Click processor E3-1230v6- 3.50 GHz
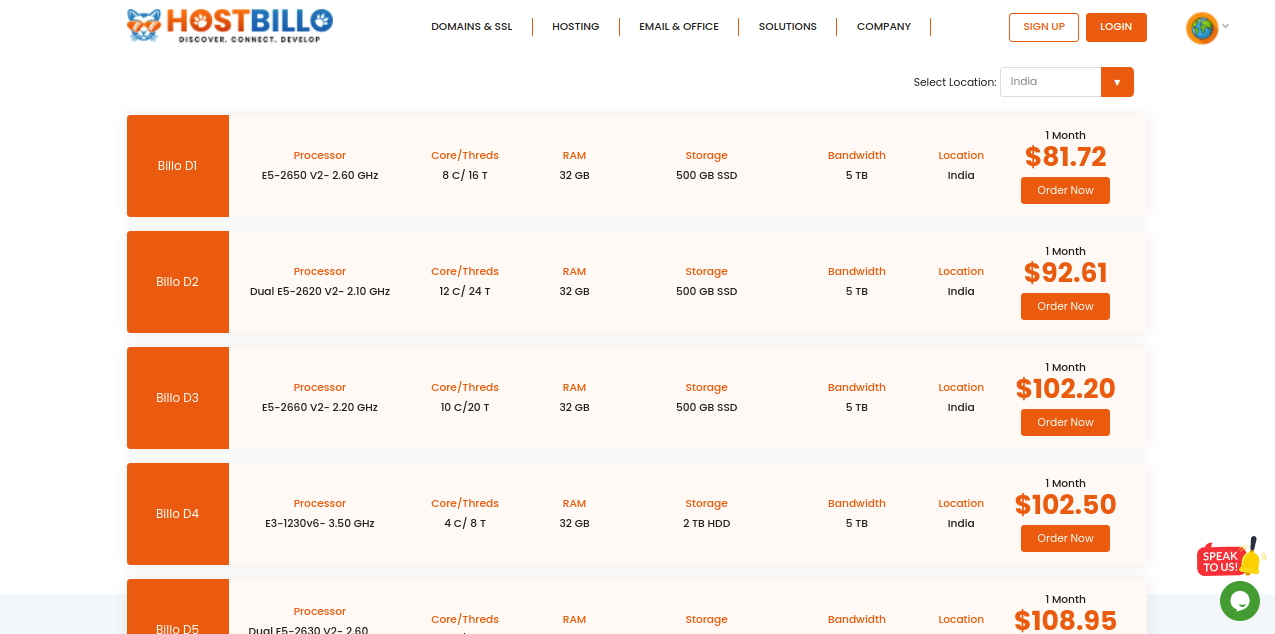The height and width of the screenshot is (634, 1275). [320, 523]
